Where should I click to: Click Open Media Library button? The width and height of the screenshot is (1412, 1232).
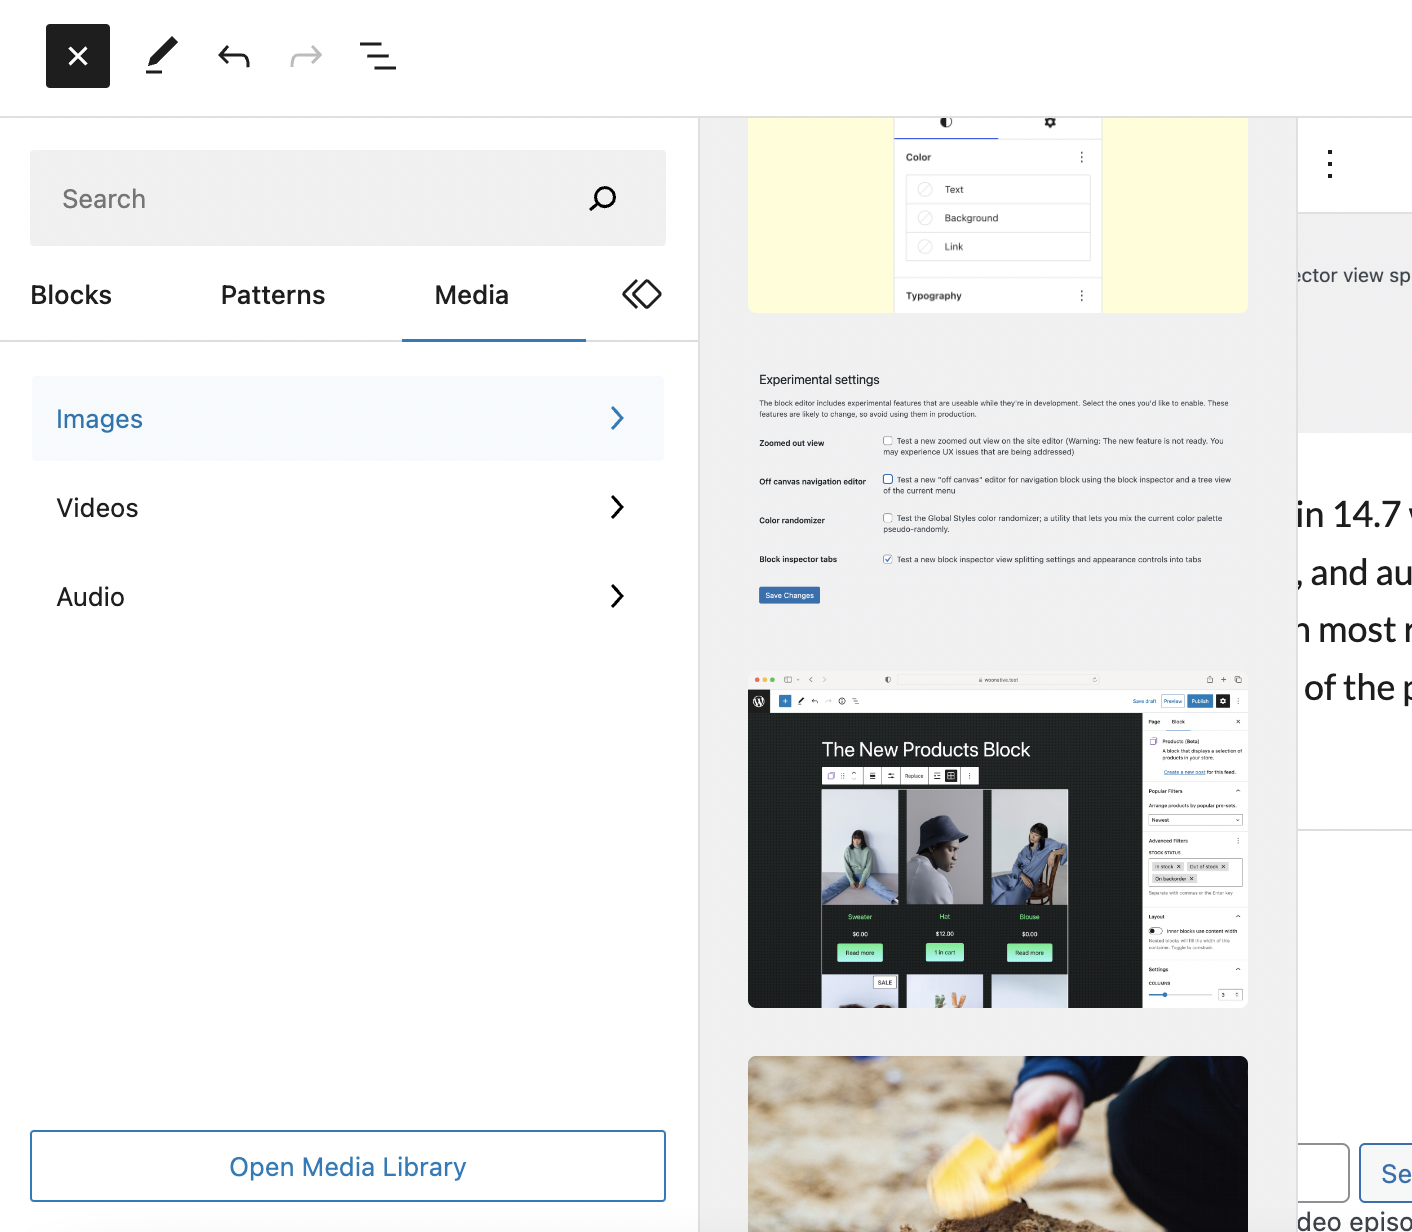[348, 1166]
